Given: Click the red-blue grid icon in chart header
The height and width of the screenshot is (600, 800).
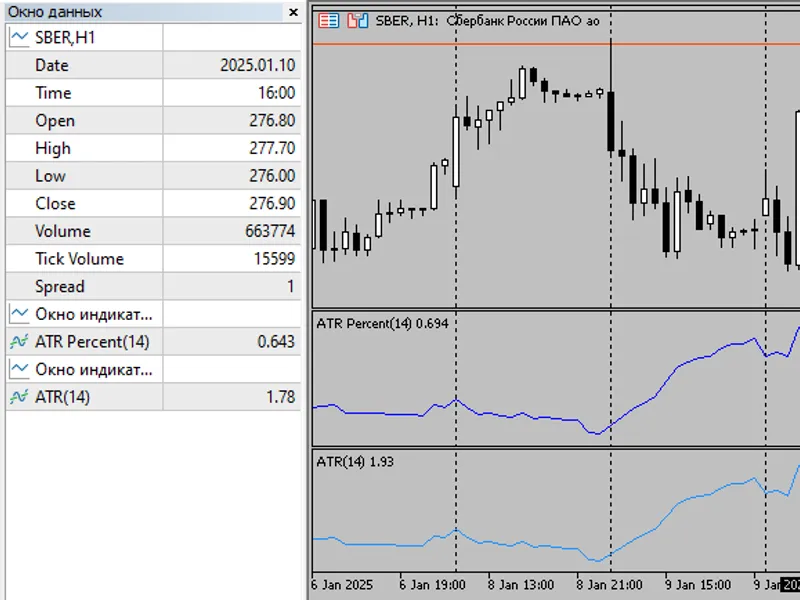Looking at the screenshot, I should 328,21.
